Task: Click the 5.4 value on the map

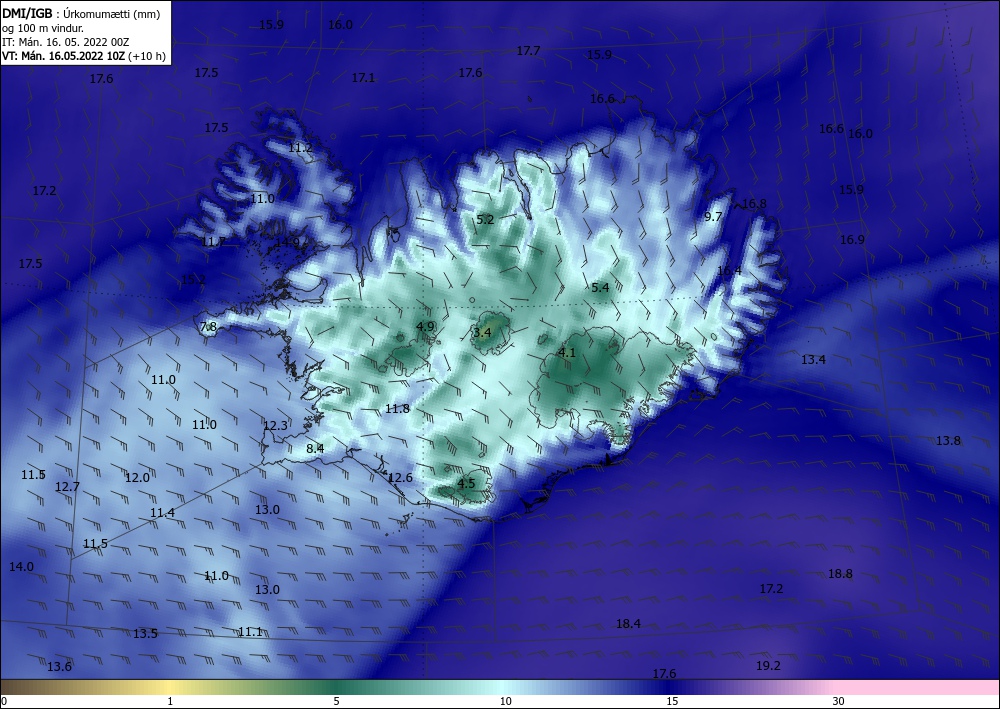Action: tap(600, 288)
